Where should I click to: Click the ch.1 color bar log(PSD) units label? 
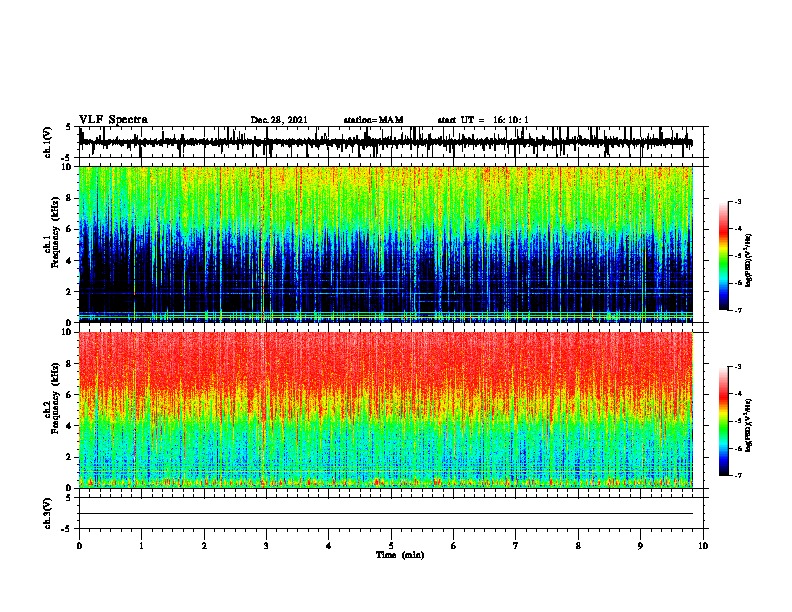(x=748, y=260)
